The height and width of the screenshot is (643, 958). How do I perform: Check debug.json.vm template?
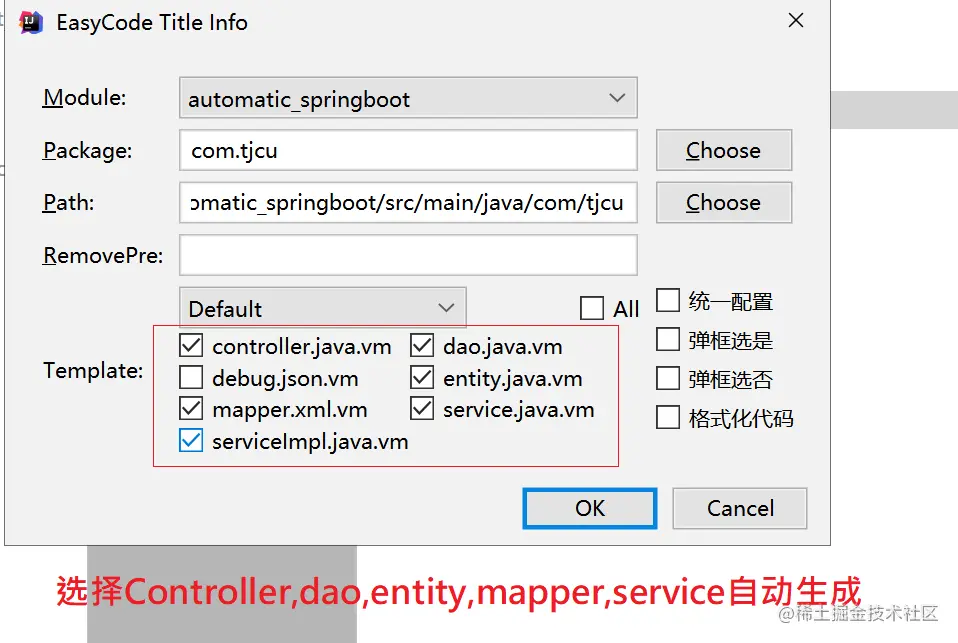(x=191, y=378)
